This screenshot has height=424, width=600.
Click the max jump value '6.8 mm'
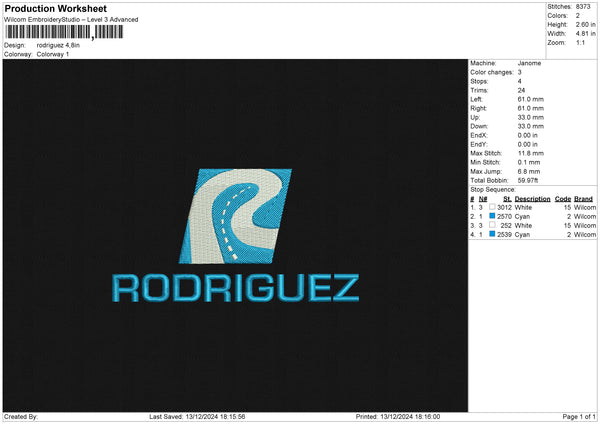[x=529, y=171]
